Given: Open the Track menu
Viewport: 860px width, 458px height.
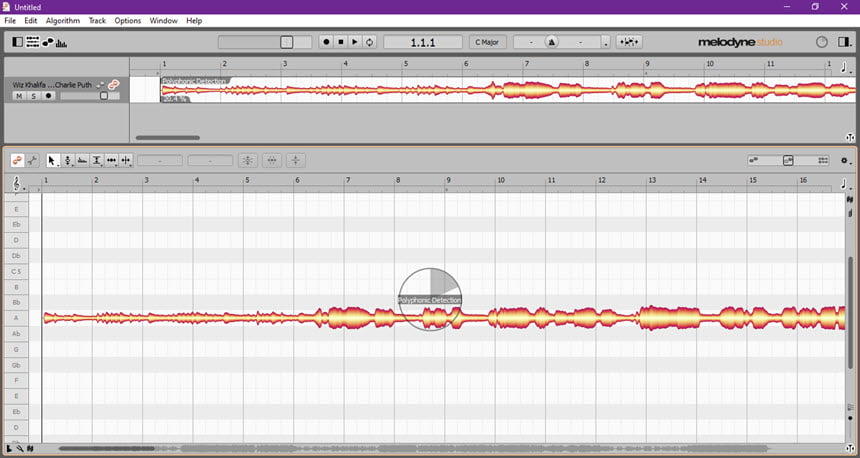Looking at the screenshot, I should (97, 20).
